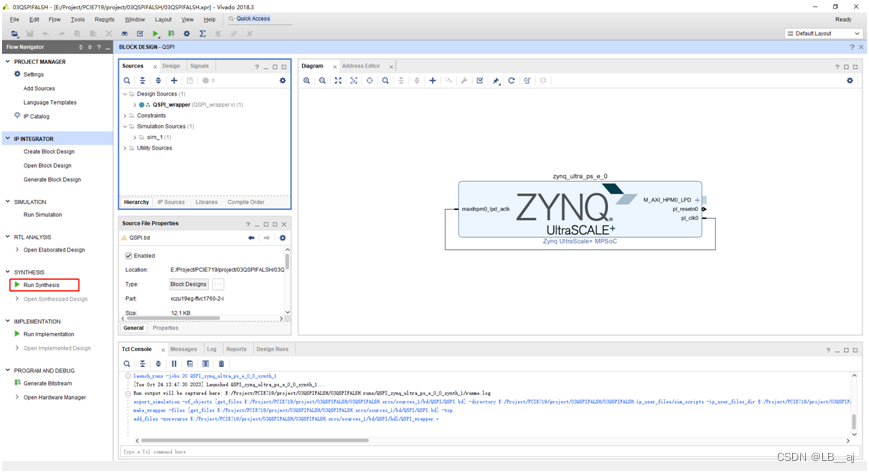Open Settings gear in main toolbar
This screenshot has width=869, height=473.
pyautogui.click(x=187, y=34)
